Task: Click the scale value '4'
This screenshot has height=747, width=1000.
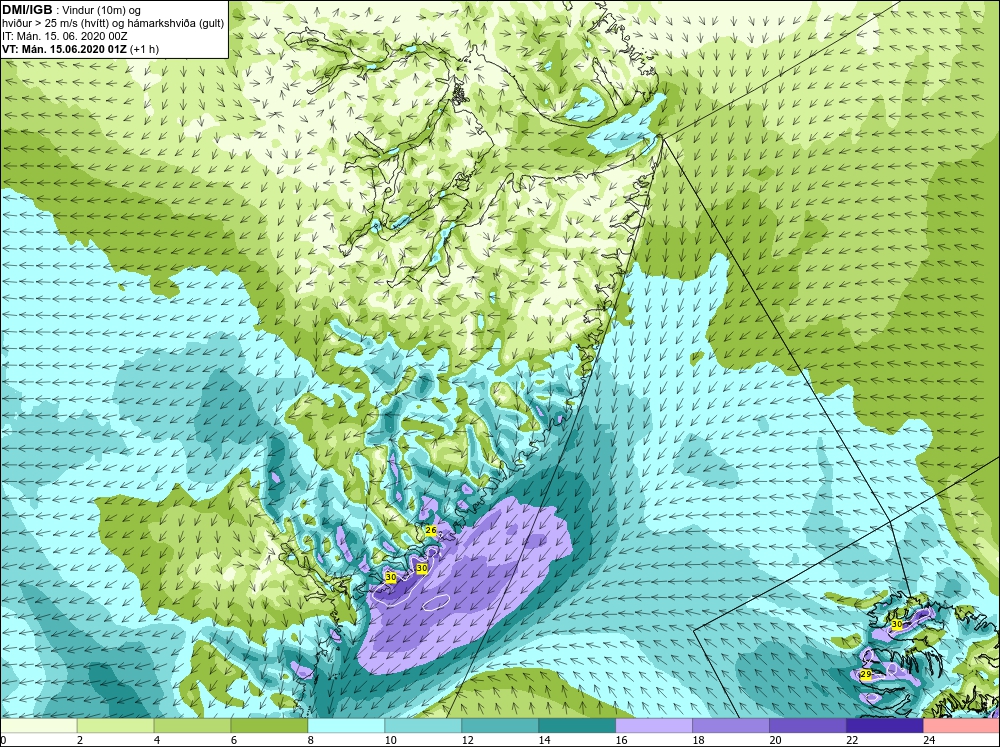Action: click(157, 740)
